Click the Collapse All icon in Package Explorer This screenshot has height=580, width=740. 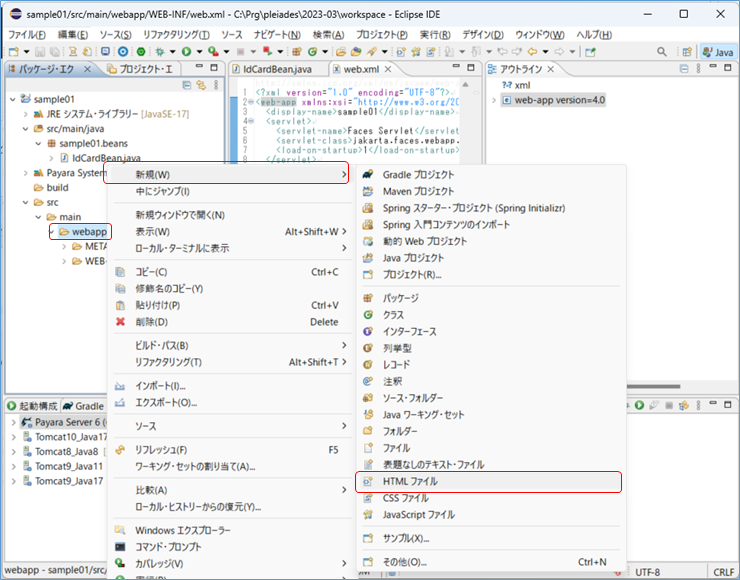(187, 85)
